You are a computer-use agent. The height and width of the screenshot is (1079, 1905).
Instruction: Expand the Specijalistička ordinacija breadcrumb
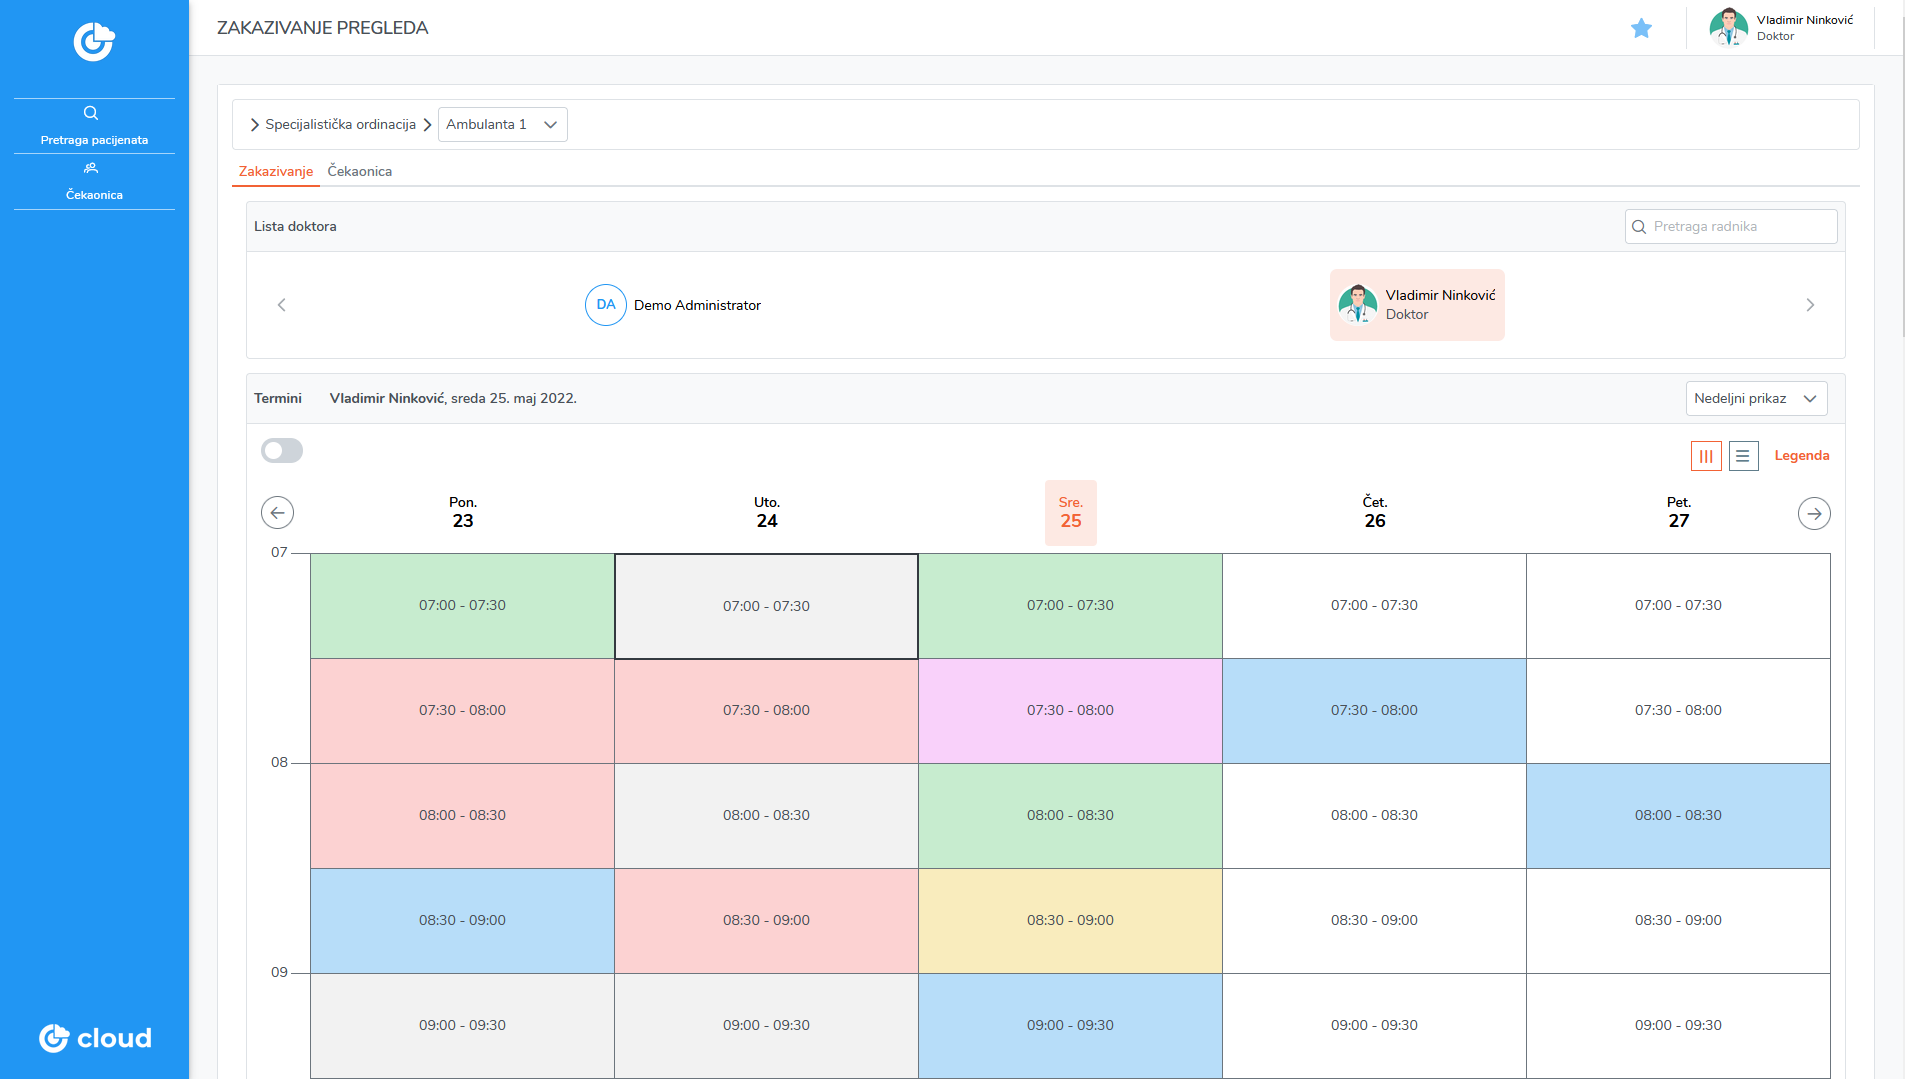(332, 125)
